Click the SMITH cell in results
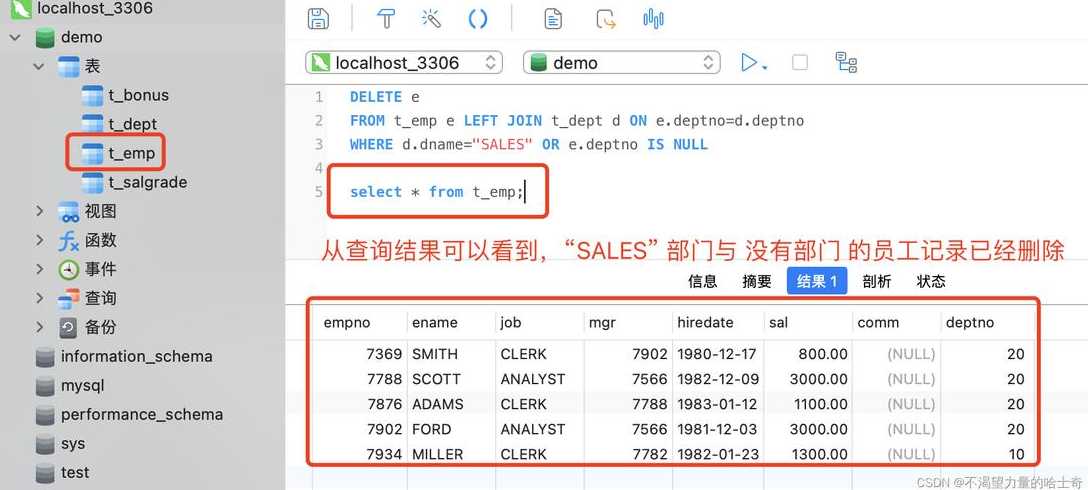The width and height of the screenshot is (1088, 490). coord(451,354)
